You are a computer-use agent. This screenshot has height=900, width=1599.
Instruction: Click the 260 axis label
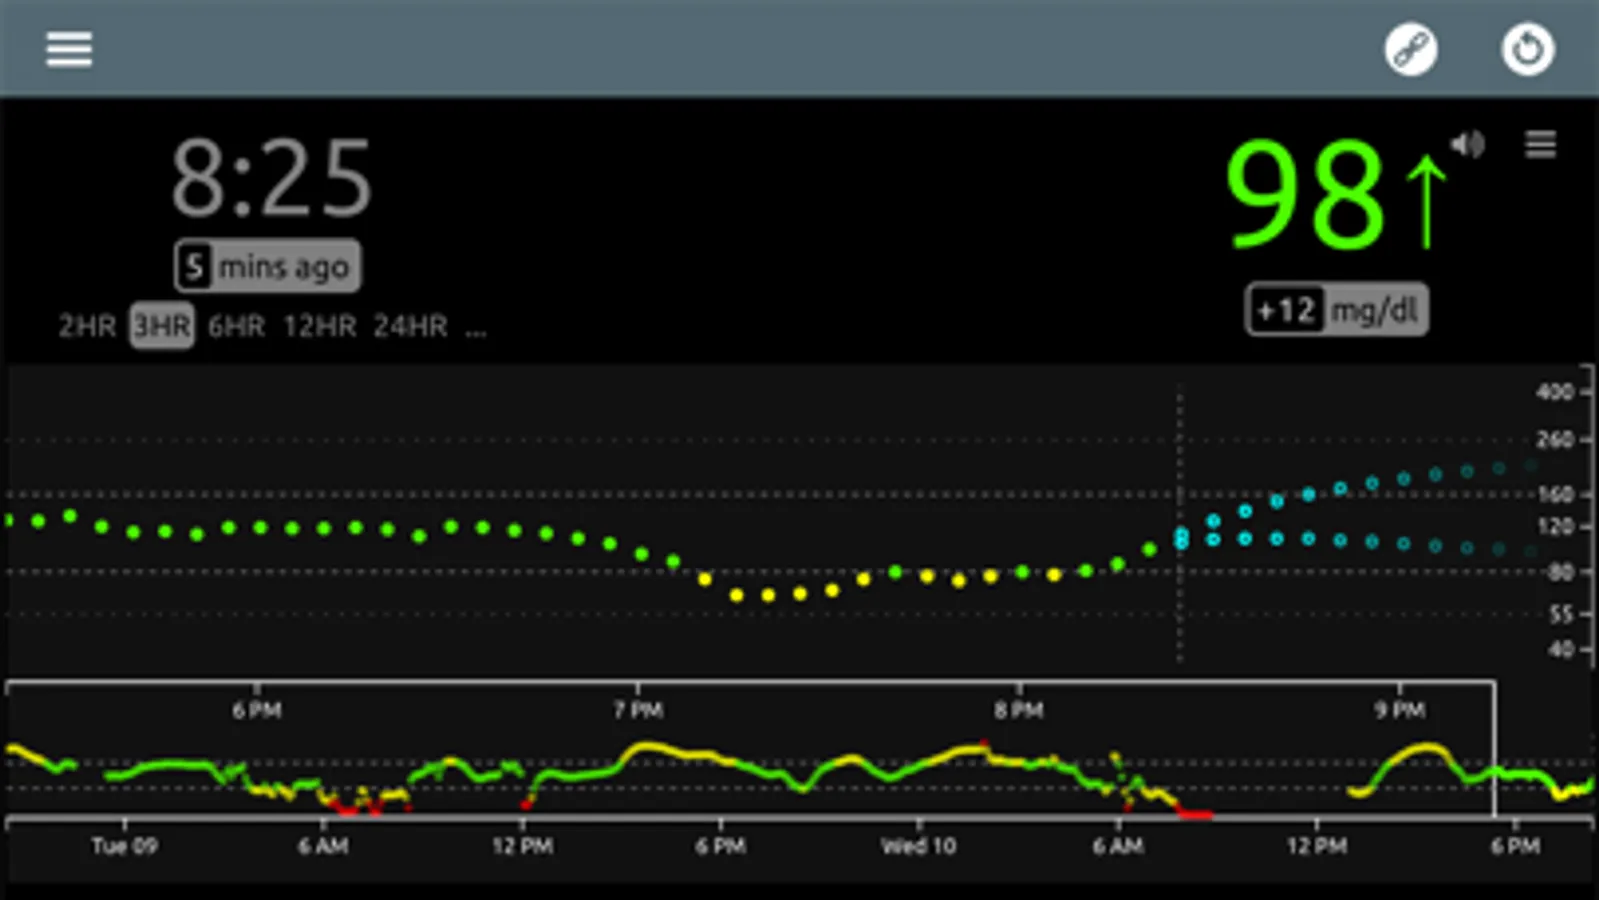click(x=1555, y=439)
